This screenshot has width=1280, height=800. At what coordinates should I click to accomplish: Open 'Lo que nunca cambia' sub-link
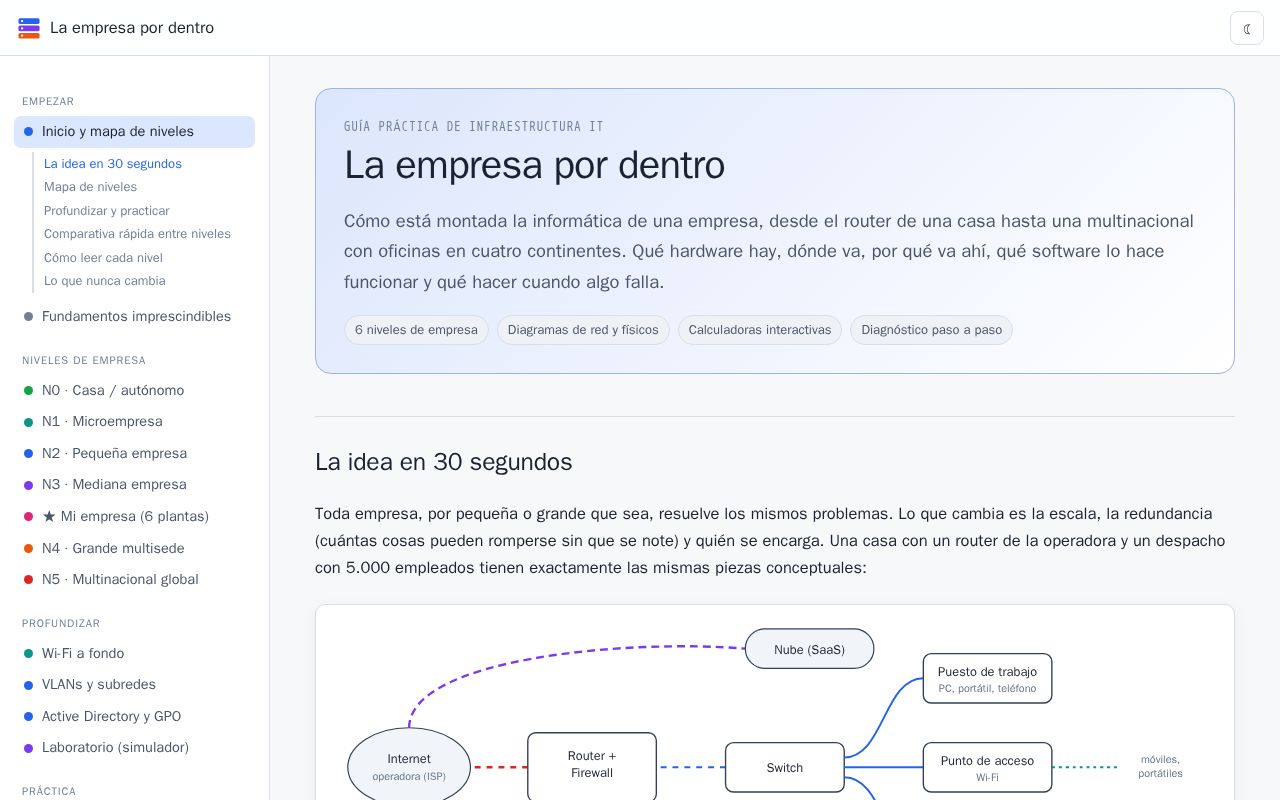coord(105,281)
